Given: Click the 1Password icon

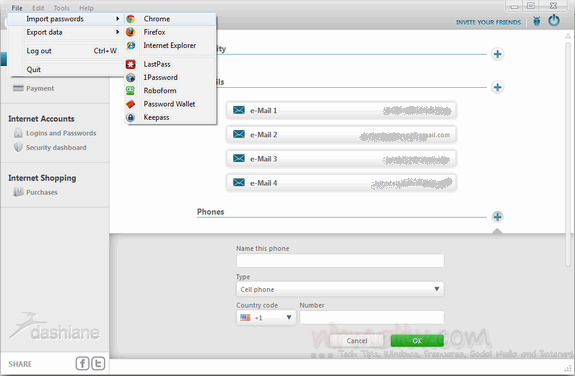Looking at the screenshot, I should pyautogui.click(x=131, y=77).
